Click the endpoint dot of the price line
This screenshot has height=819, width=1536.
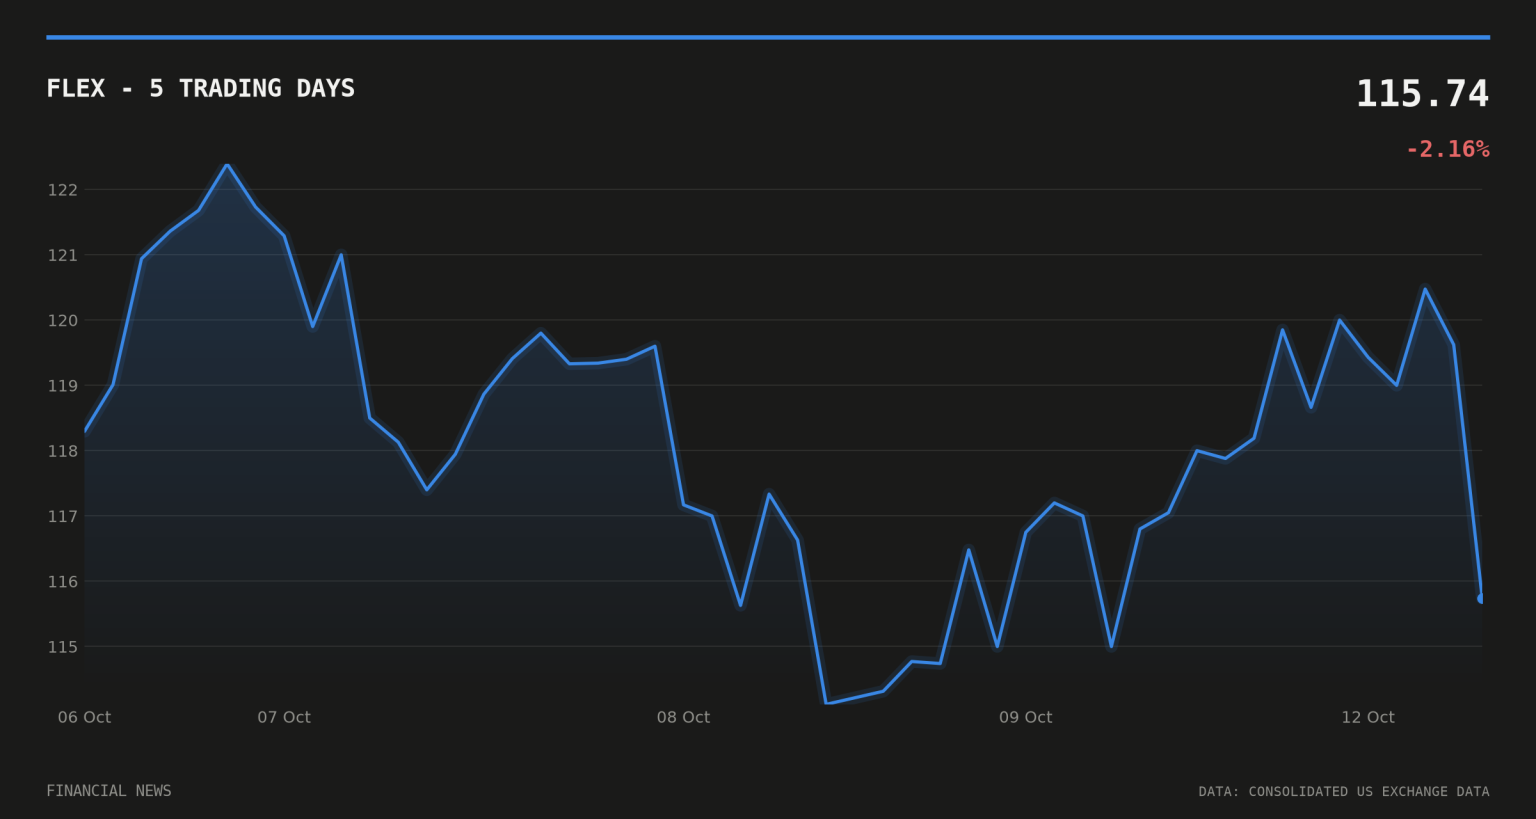pos(1481,599)
